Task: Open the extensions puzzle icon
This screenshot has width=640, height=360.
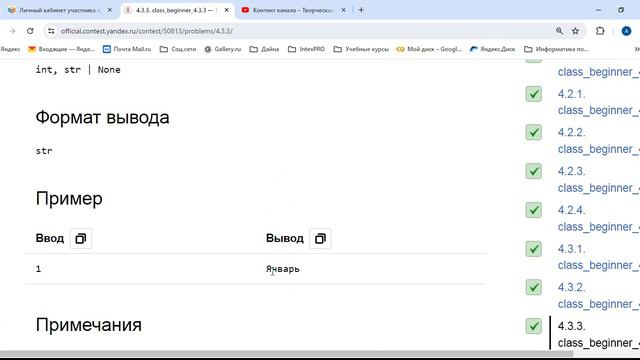Action: point(600,31)
